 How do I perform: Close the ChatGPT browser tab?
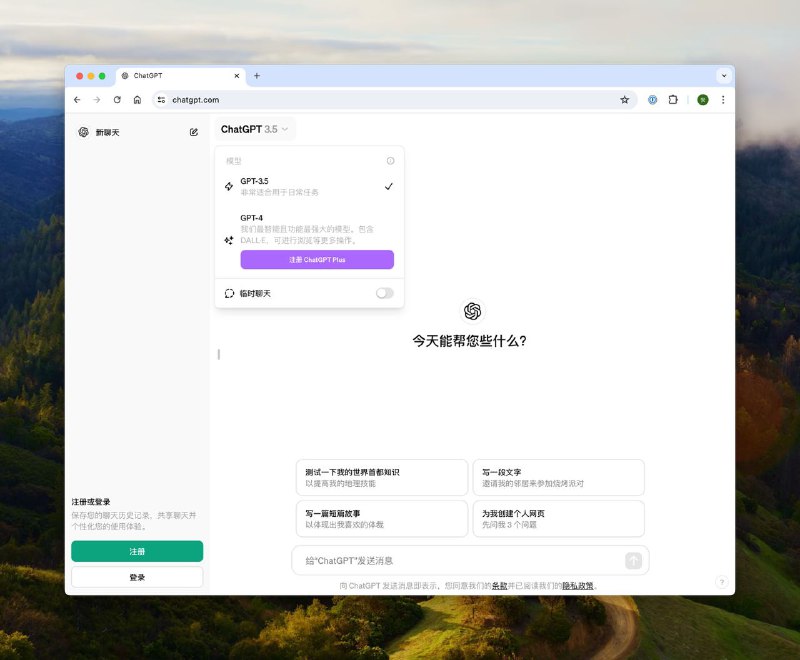click(x=237, y=75)
